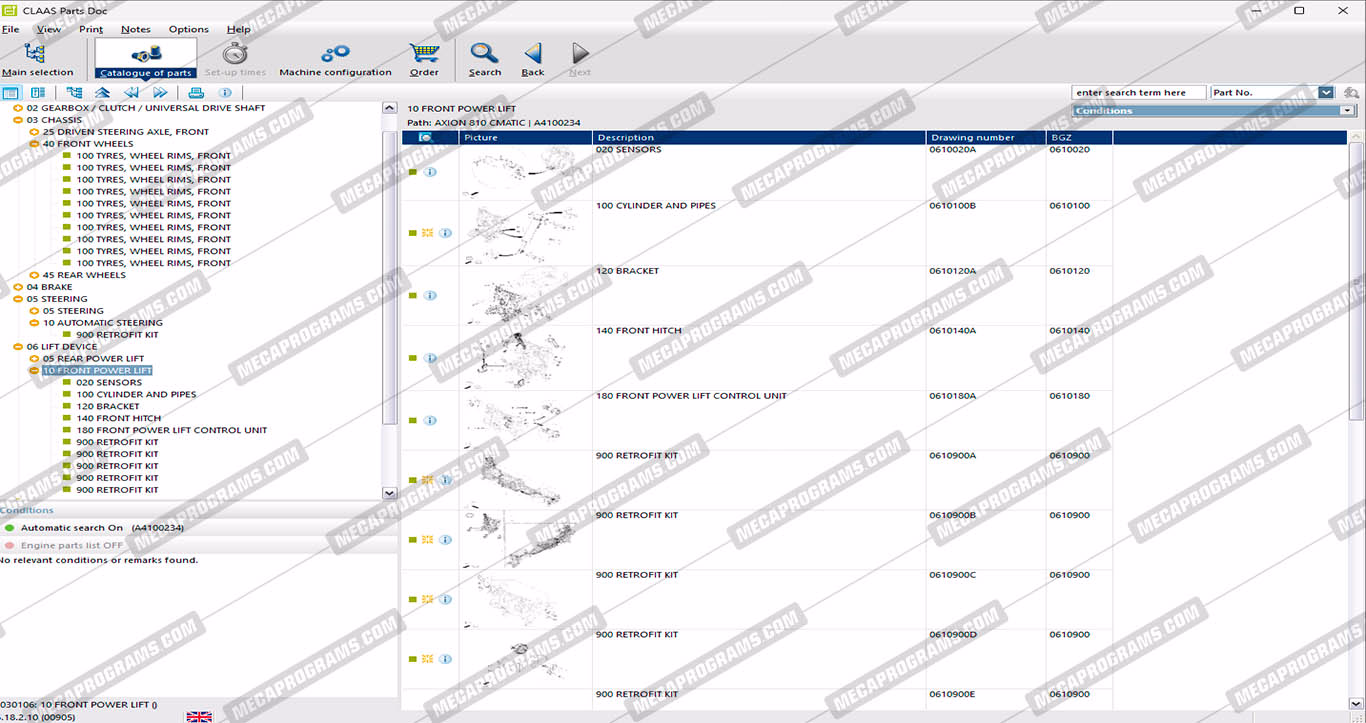This screenshot has width=1366, height=723.
Task: Click the Machine configuration gears icon
Action: (x=335, y=54)
